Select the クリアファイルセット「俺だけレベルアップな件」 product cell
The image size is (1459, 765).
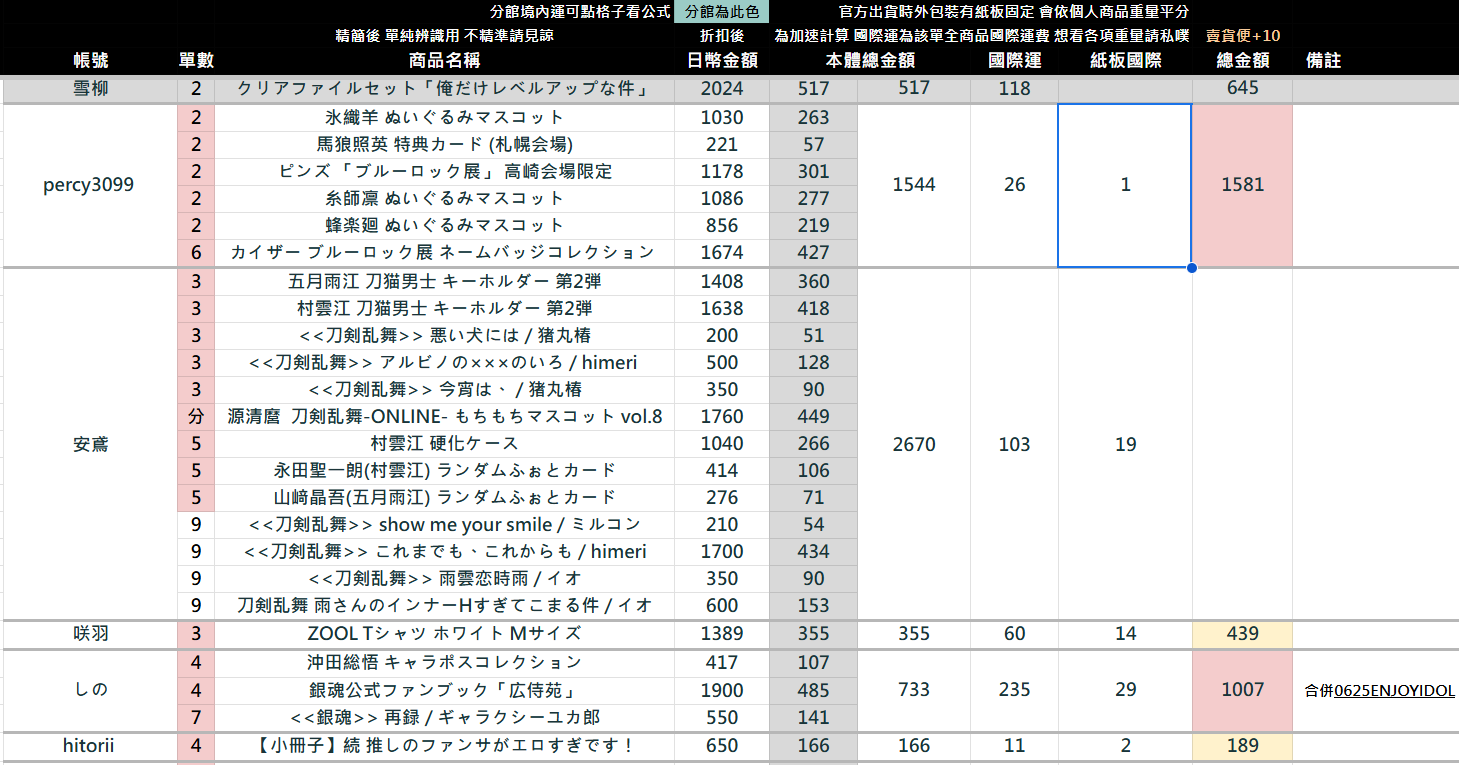coord(444,88)
